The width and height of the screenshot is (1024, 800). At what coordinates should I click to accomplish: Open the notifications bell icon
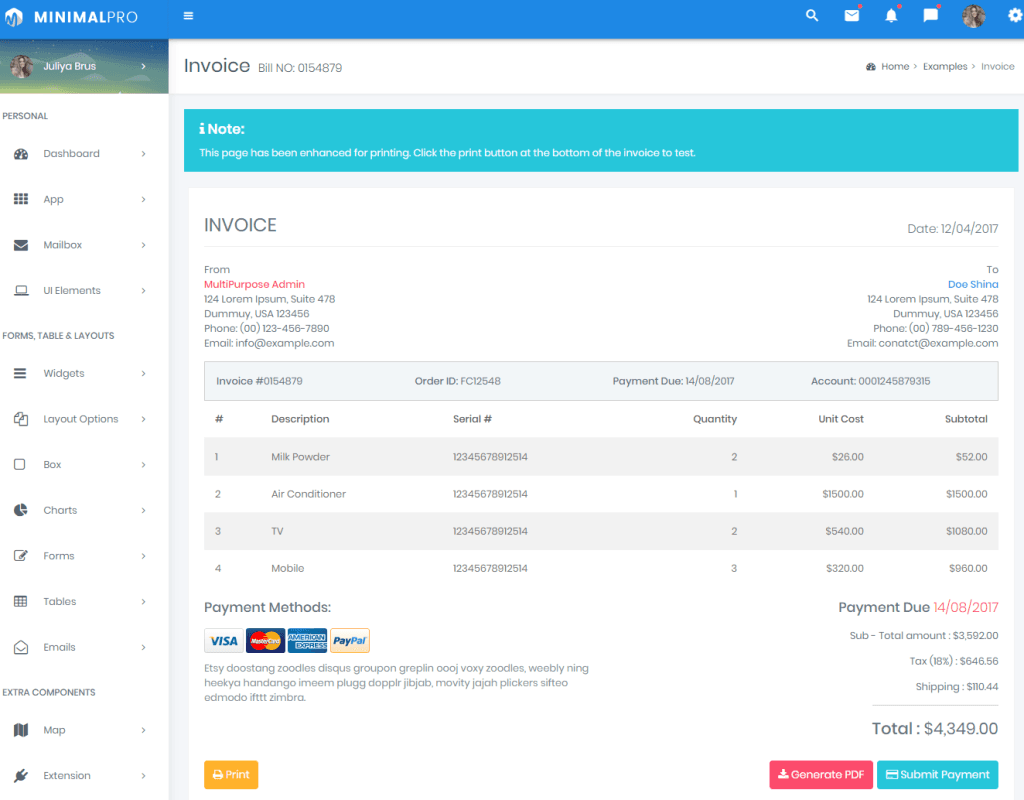click(891, 15)
